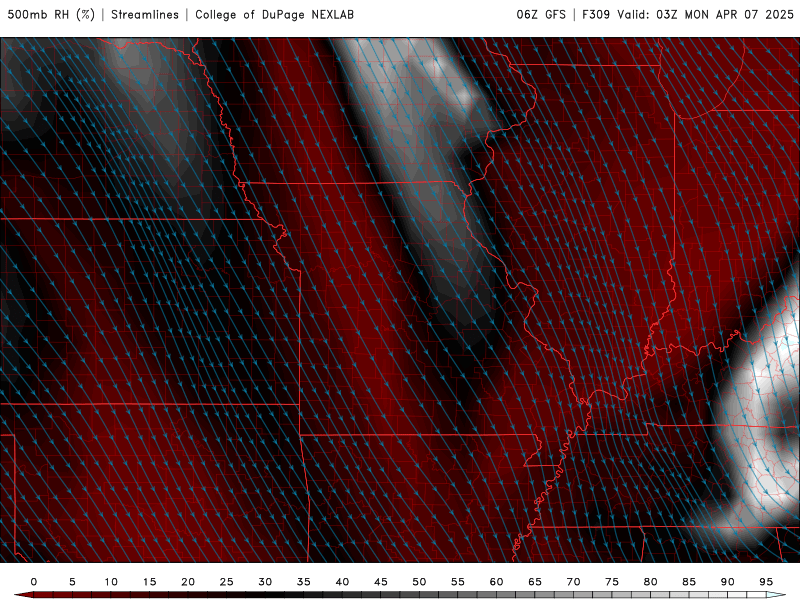Click the 'F309' forecast hour label
The height and width of the screenshot is (600, 800).
point(596,14)
